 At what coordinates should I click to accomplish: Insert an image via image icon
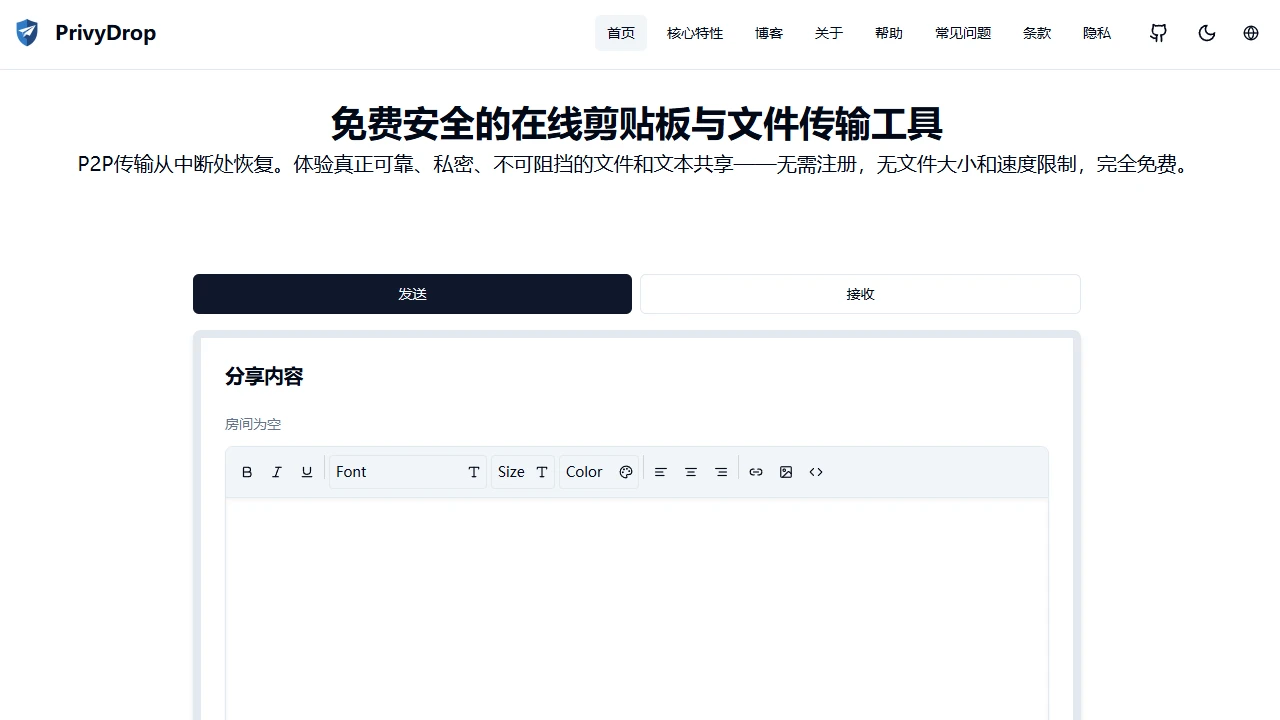tap(786, 472)
